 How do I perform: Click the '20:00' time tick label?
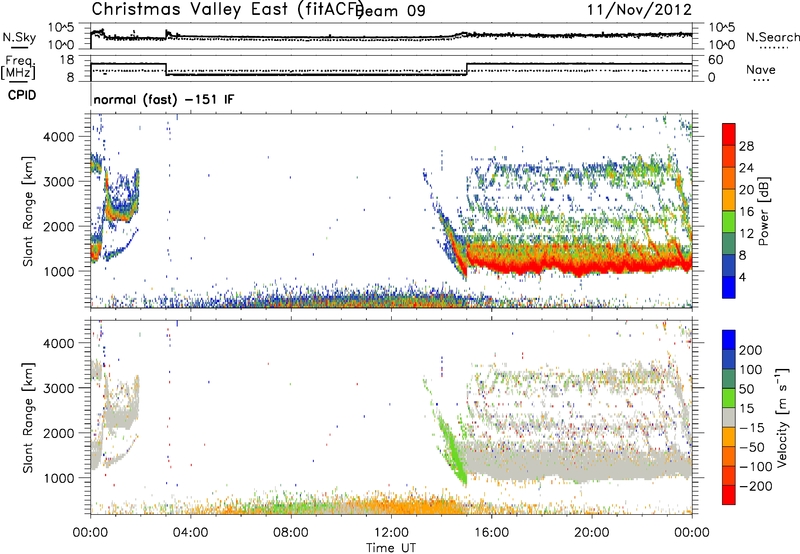pos(591,533)
